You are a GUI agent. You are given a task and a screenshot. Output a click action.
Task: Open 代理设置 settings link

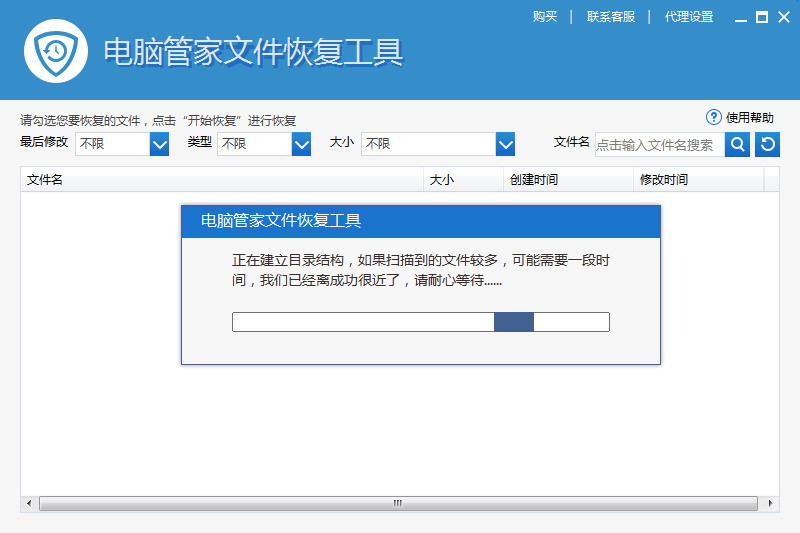[689, 17]
